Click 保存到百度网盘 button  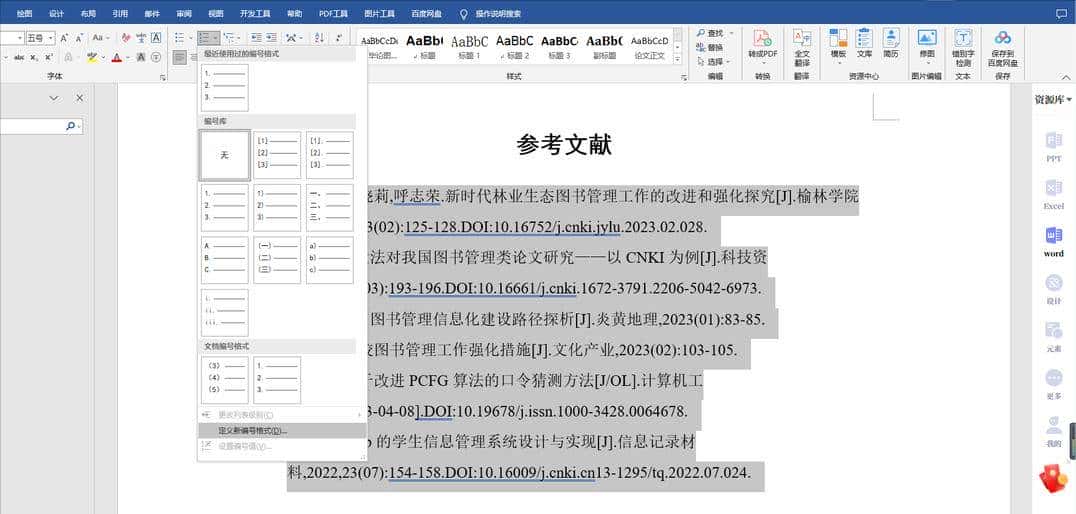1003,47
